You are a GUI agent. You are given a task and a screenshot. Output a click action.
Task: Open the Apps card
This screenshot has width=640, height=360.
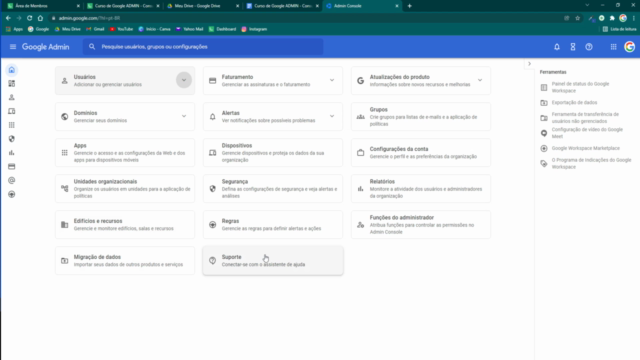125,152
